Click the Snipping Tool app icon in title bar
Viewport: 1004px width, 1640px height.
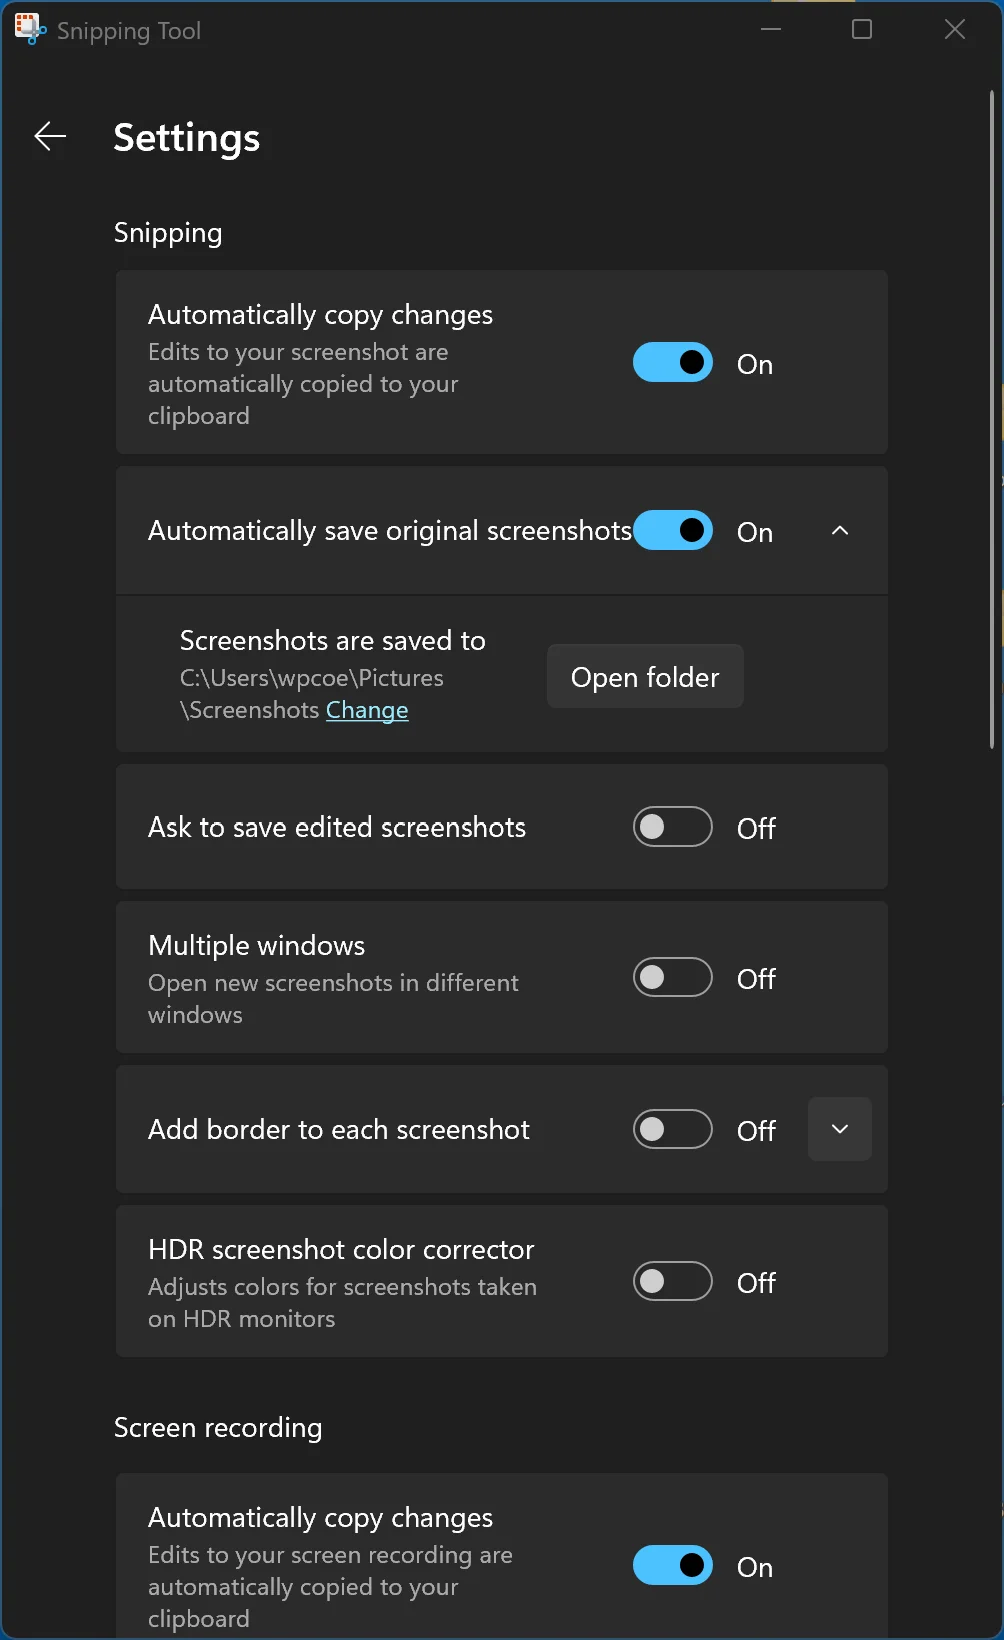30,30
